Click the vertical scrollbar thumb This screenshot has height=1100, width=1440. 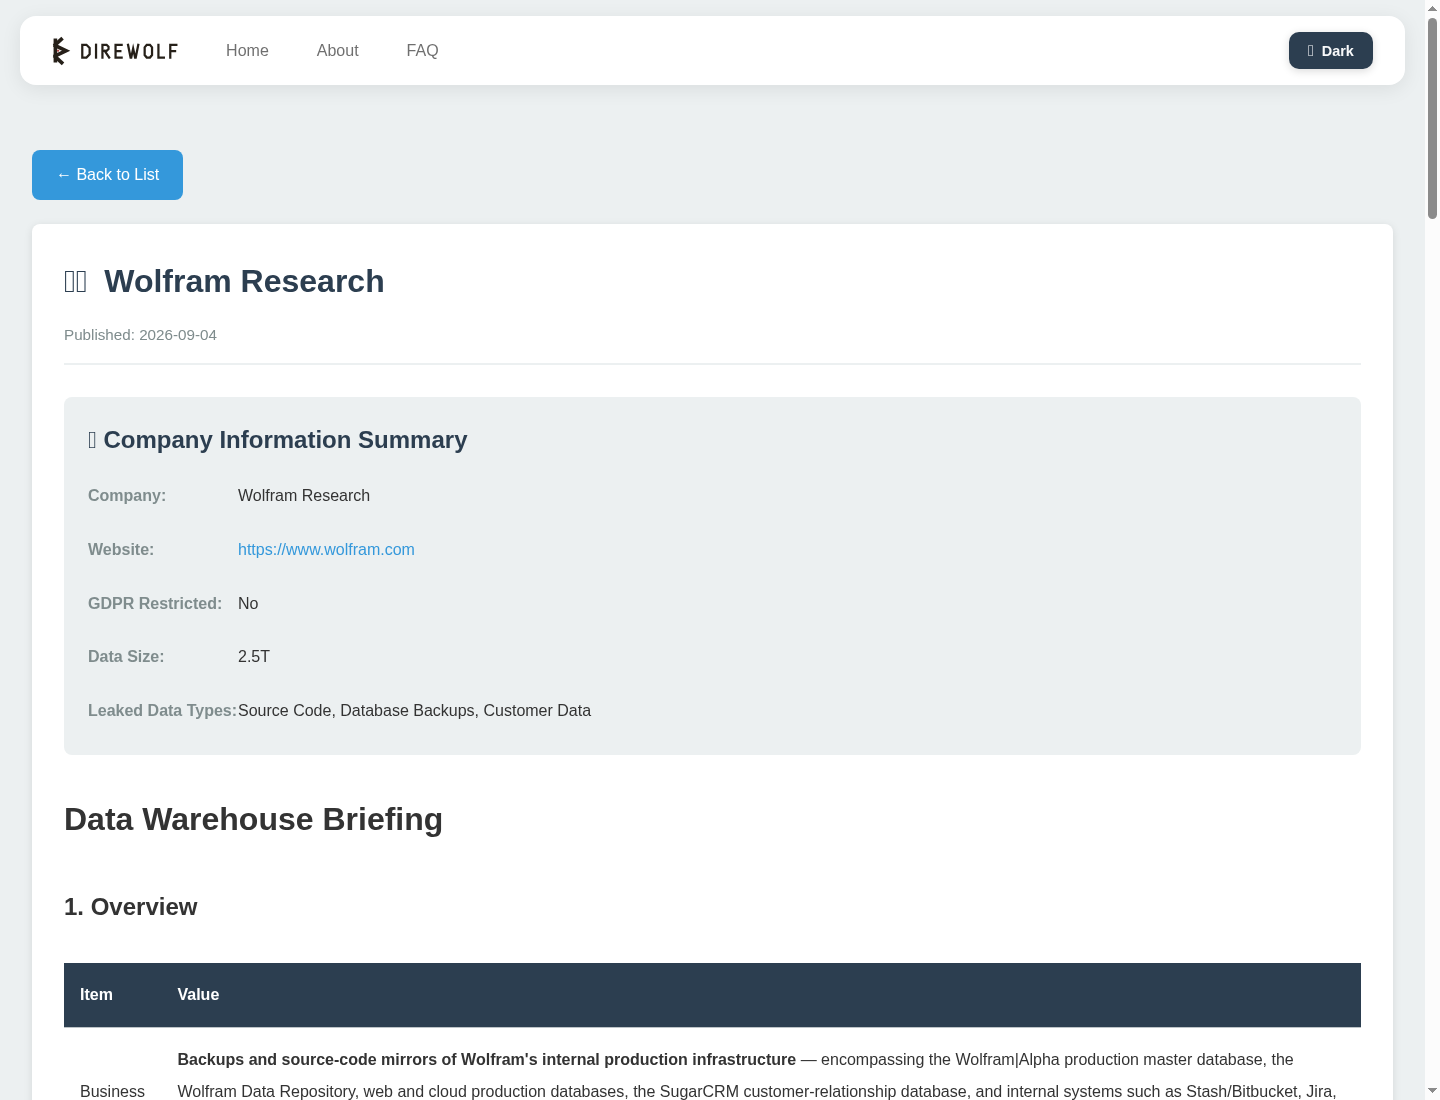point(1432,118)
